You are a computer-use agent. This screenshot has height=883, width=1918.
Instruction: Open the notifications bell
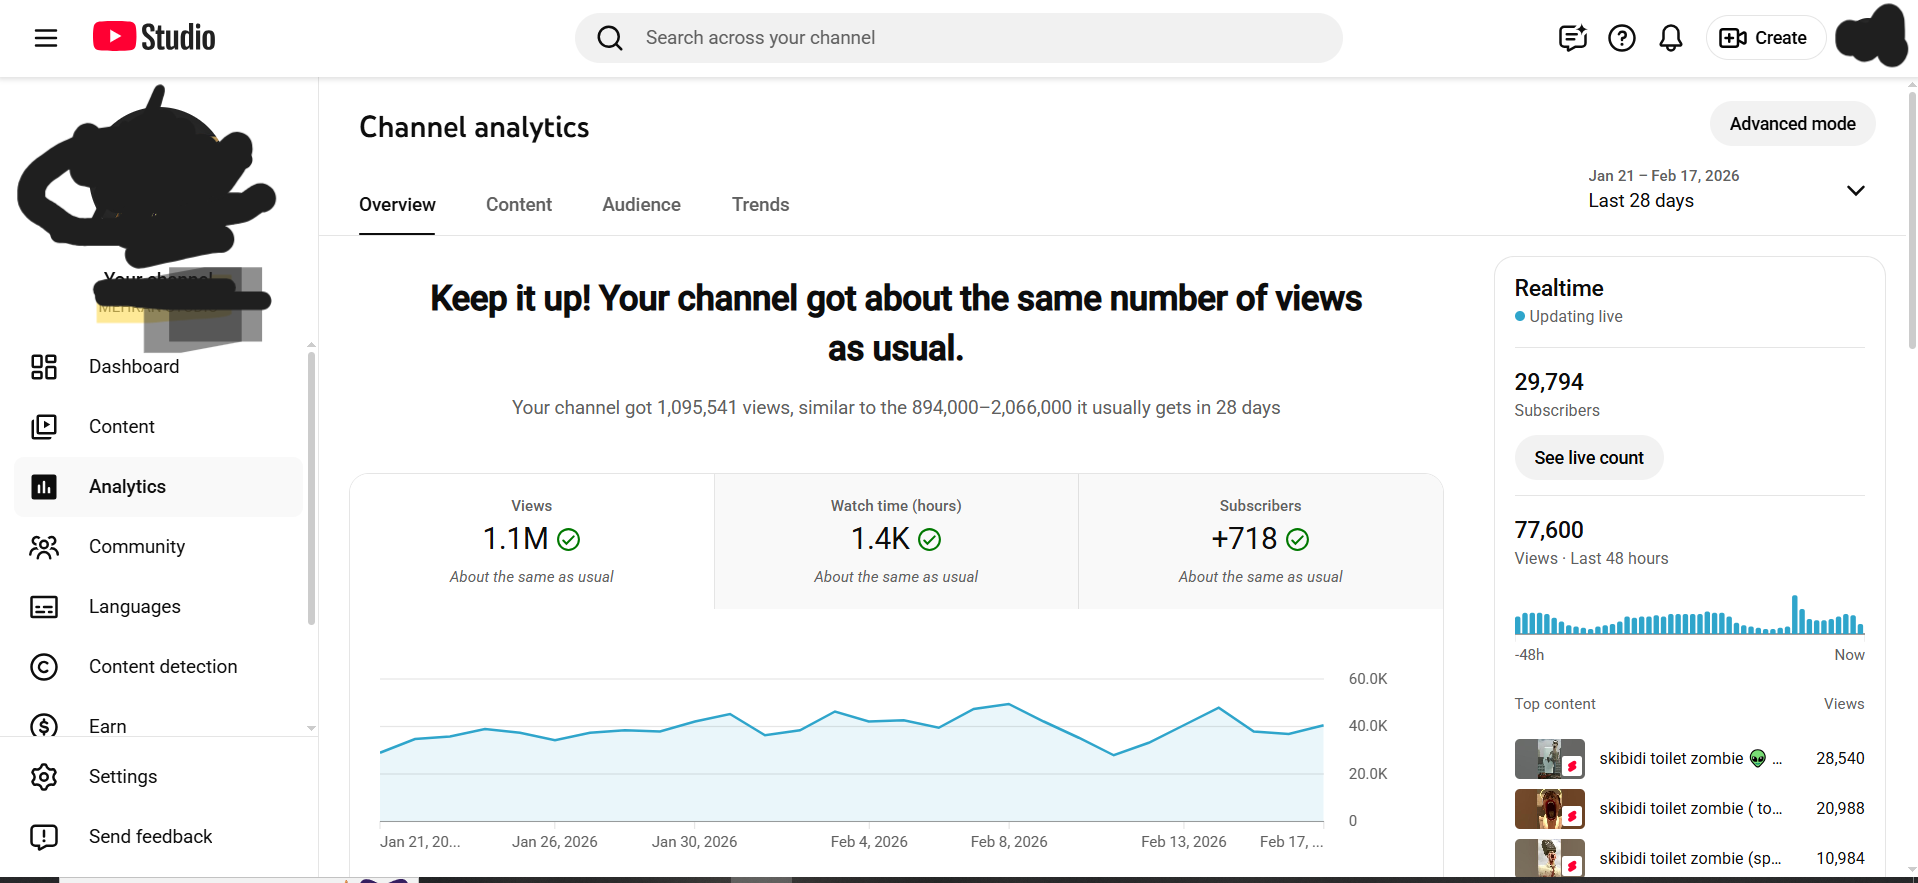click(1670, 38)
